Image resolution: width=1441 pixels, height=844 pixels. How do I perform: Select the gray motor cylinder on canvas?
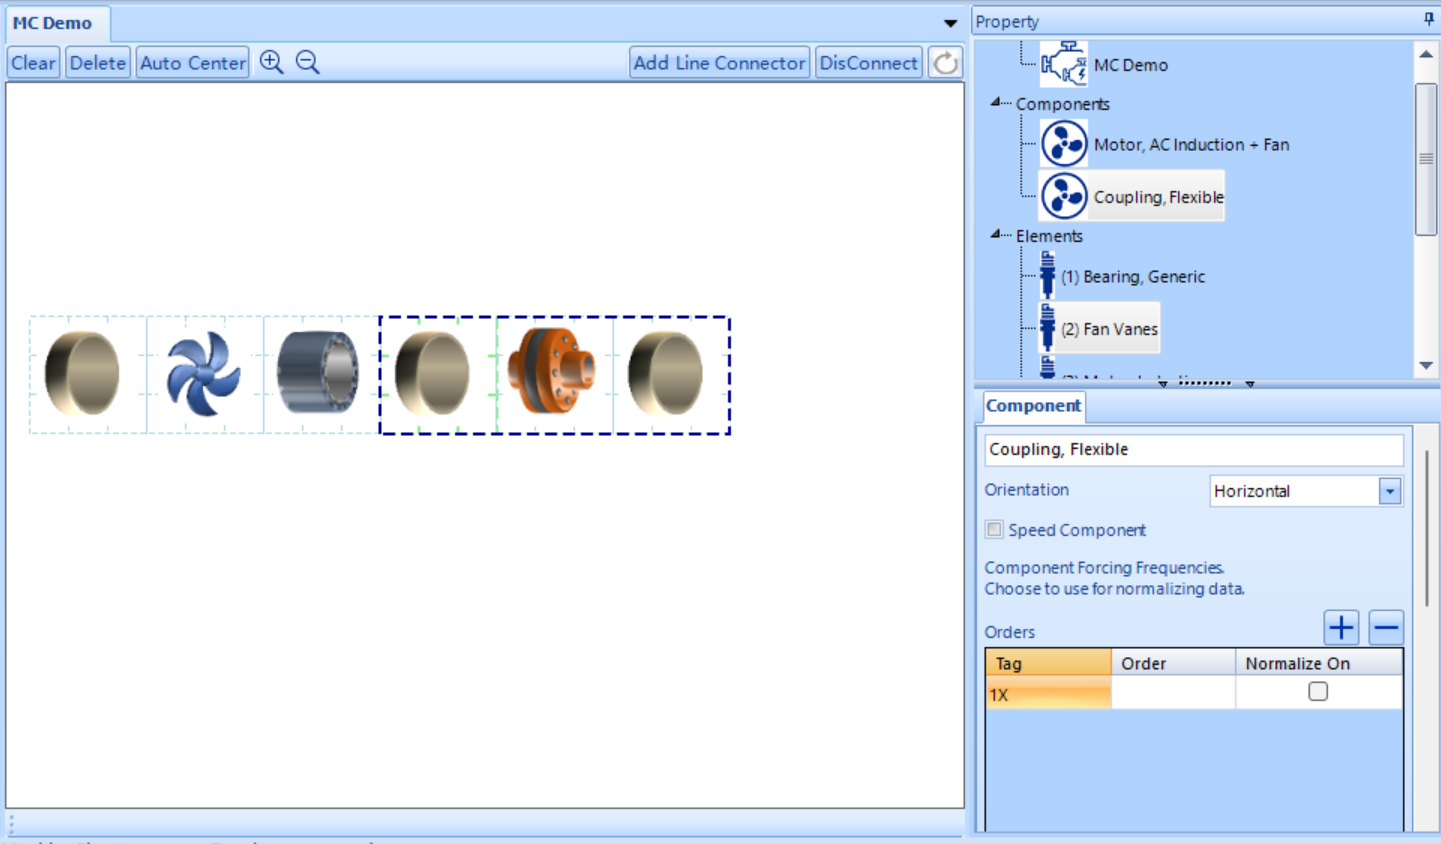click(318, 372)
